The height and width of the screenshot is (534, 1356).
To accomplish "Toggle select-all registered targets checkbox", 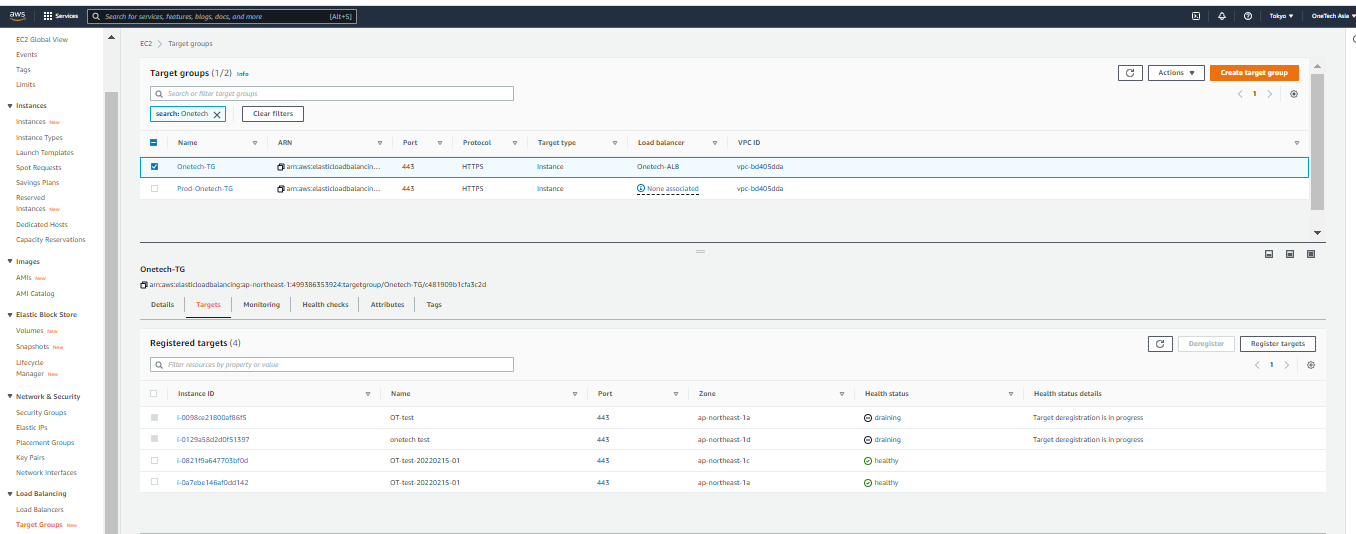I will [x=154, y=394].
